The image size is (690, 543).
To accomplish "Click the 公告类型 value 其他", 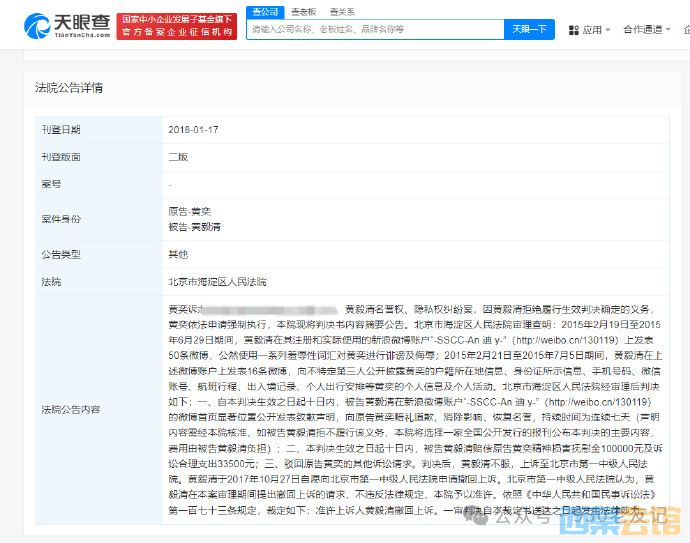I will [x=177, y=254].
